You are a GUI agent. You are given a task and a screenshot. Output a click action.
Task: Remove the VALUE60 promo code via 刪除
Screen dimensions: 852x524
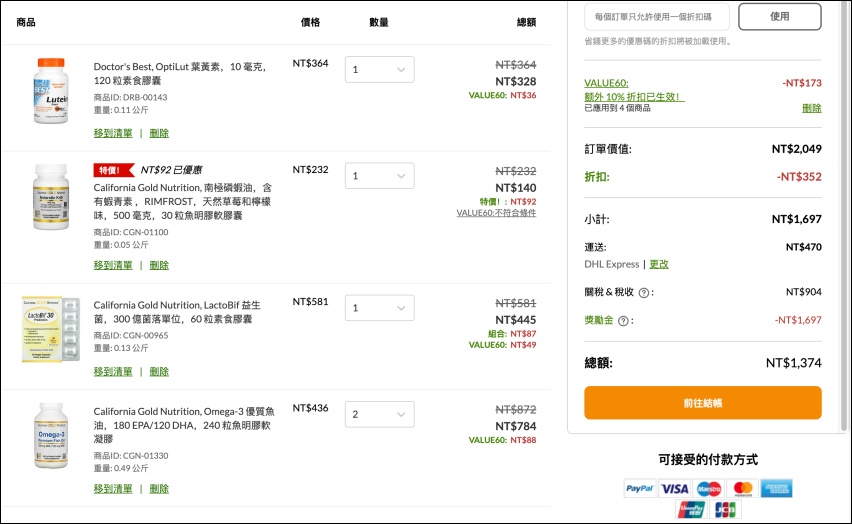click(x=811, y=108)
